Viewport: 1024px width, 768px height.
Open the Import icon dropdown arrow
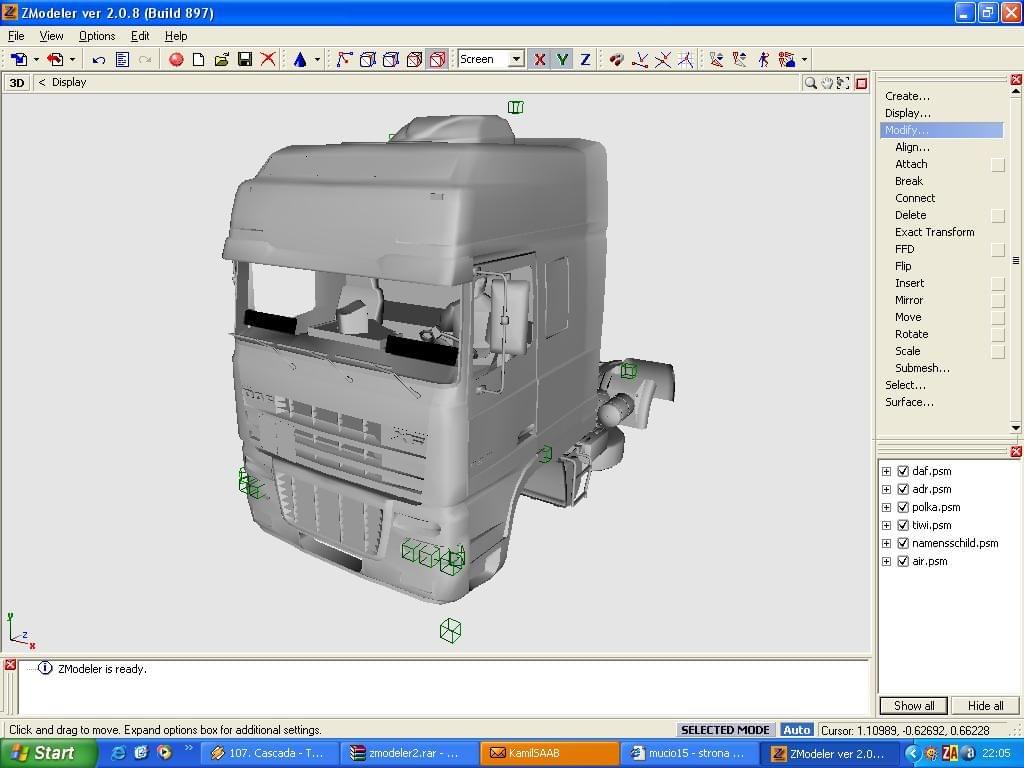pos(36,59)
